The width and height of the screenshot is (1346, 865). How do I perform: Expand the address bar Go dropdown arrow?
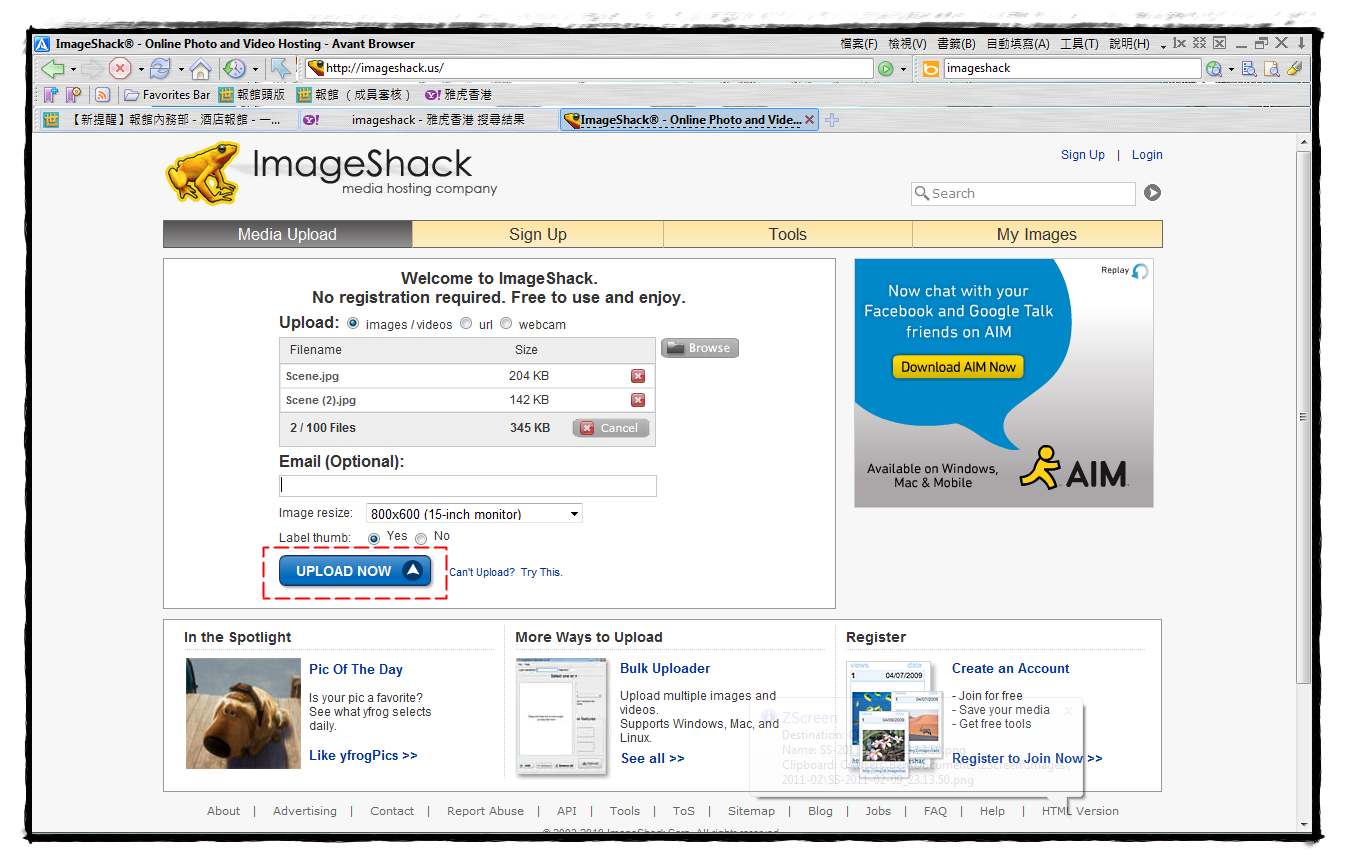pos(903,70)
